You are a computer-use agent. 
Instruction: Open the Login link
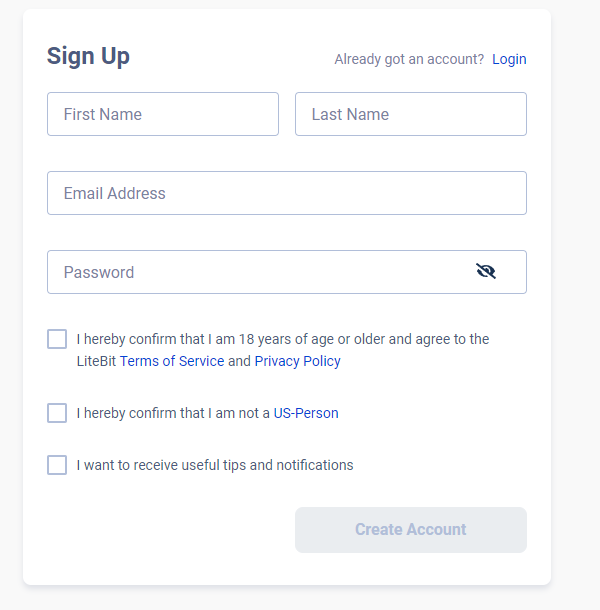(x=509, y=59)
